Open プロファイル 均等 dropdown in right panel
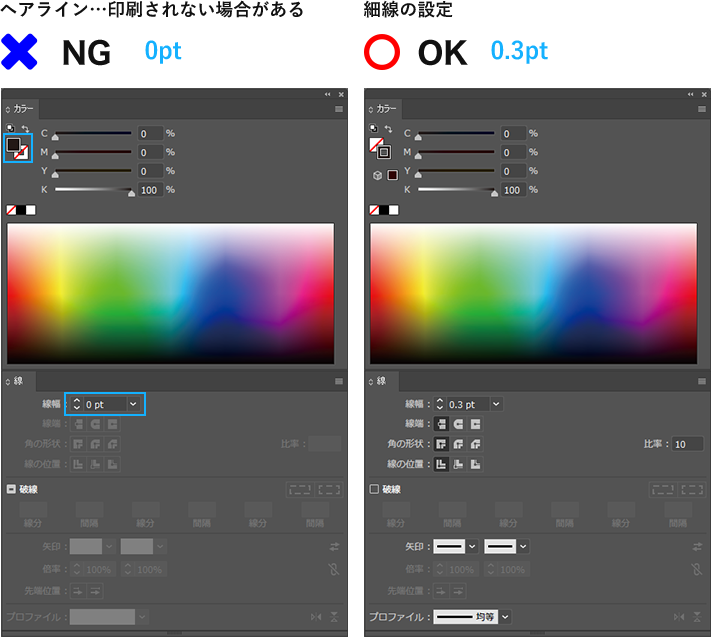Viewport: 711px width, 637px height. pyautogui.click(x=505, y=617)
